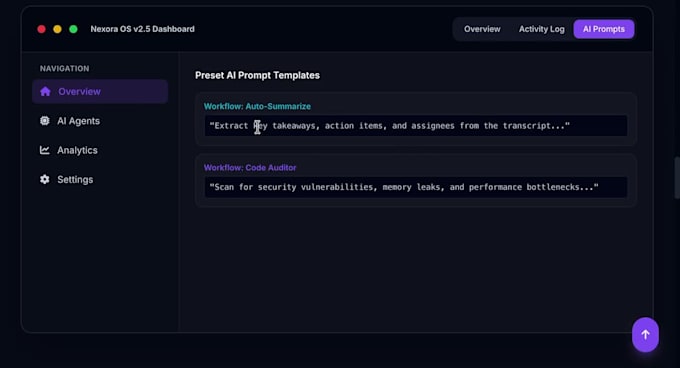This screenshot has height=368, width=680.
Task: Click the home icon beside Overview
Action: 46,91
